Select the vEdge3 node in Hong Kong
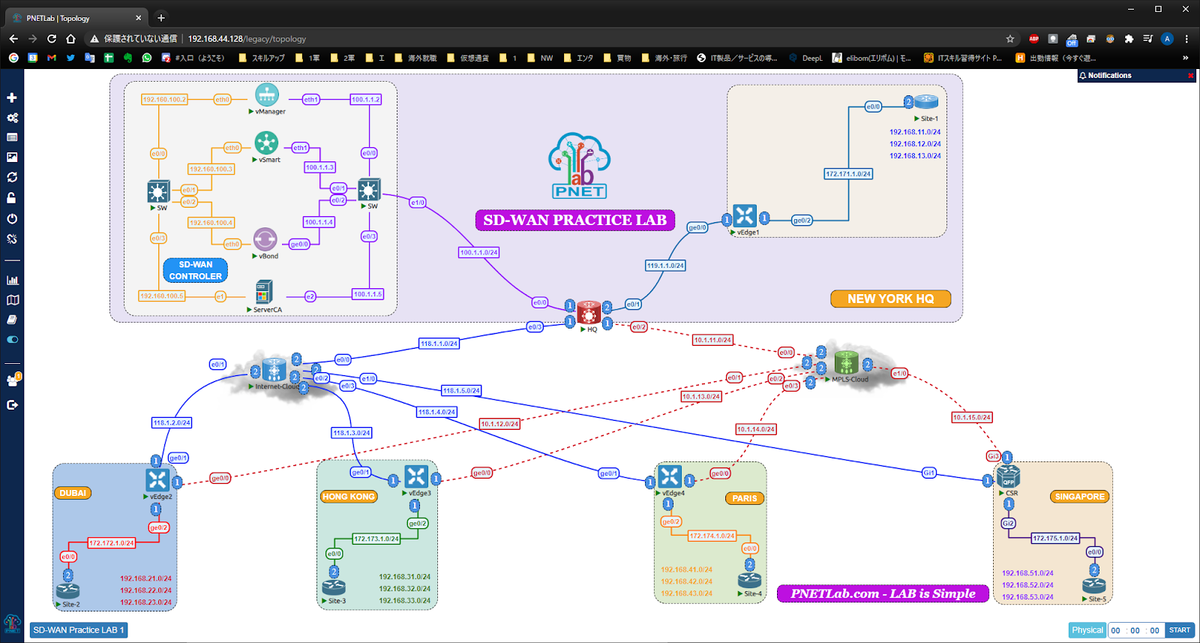 pyautogui.click(x=416, y=479)
